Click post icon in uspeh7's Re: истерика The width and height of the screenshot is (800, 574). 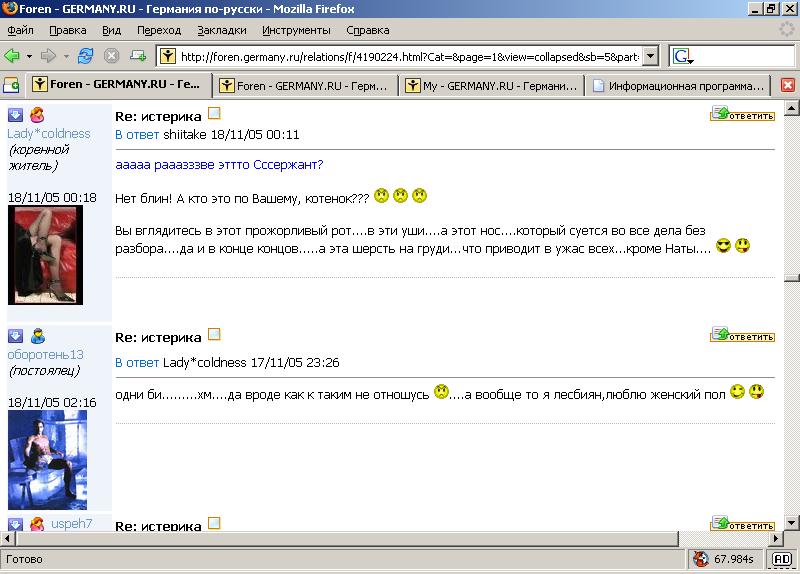(214, 523)
